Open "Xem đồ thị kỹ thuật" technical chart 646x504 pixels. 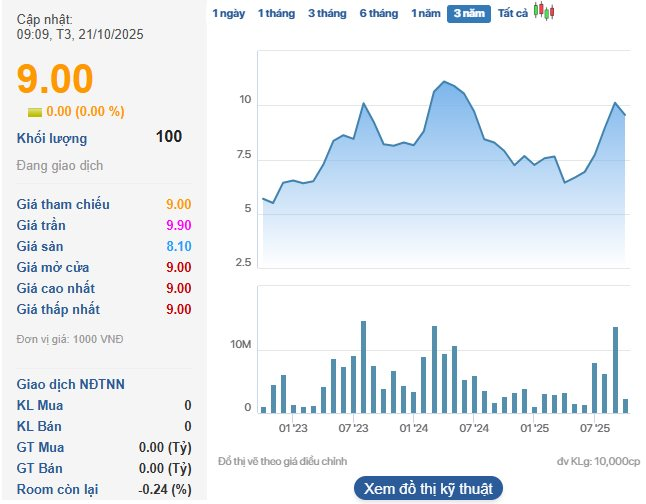428,488
